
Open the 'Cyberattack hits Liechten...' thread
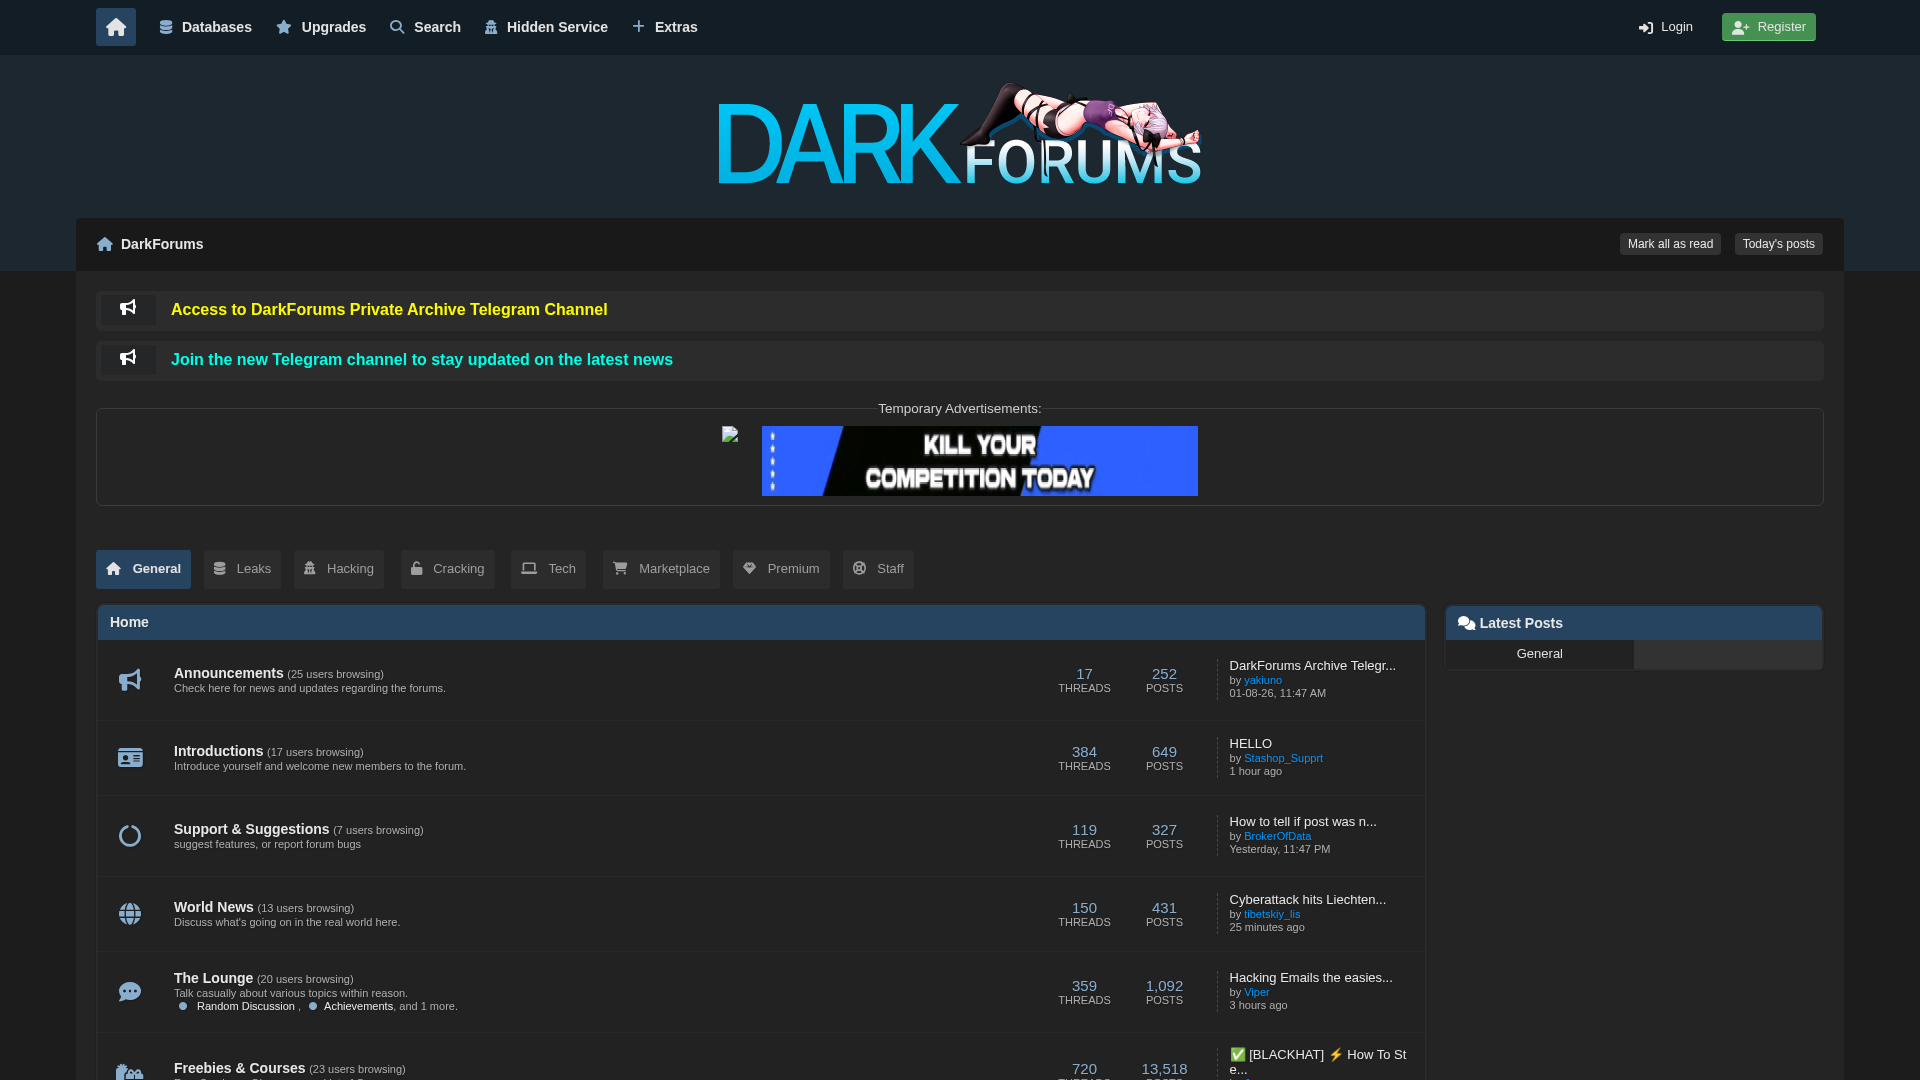(1307, 900)
